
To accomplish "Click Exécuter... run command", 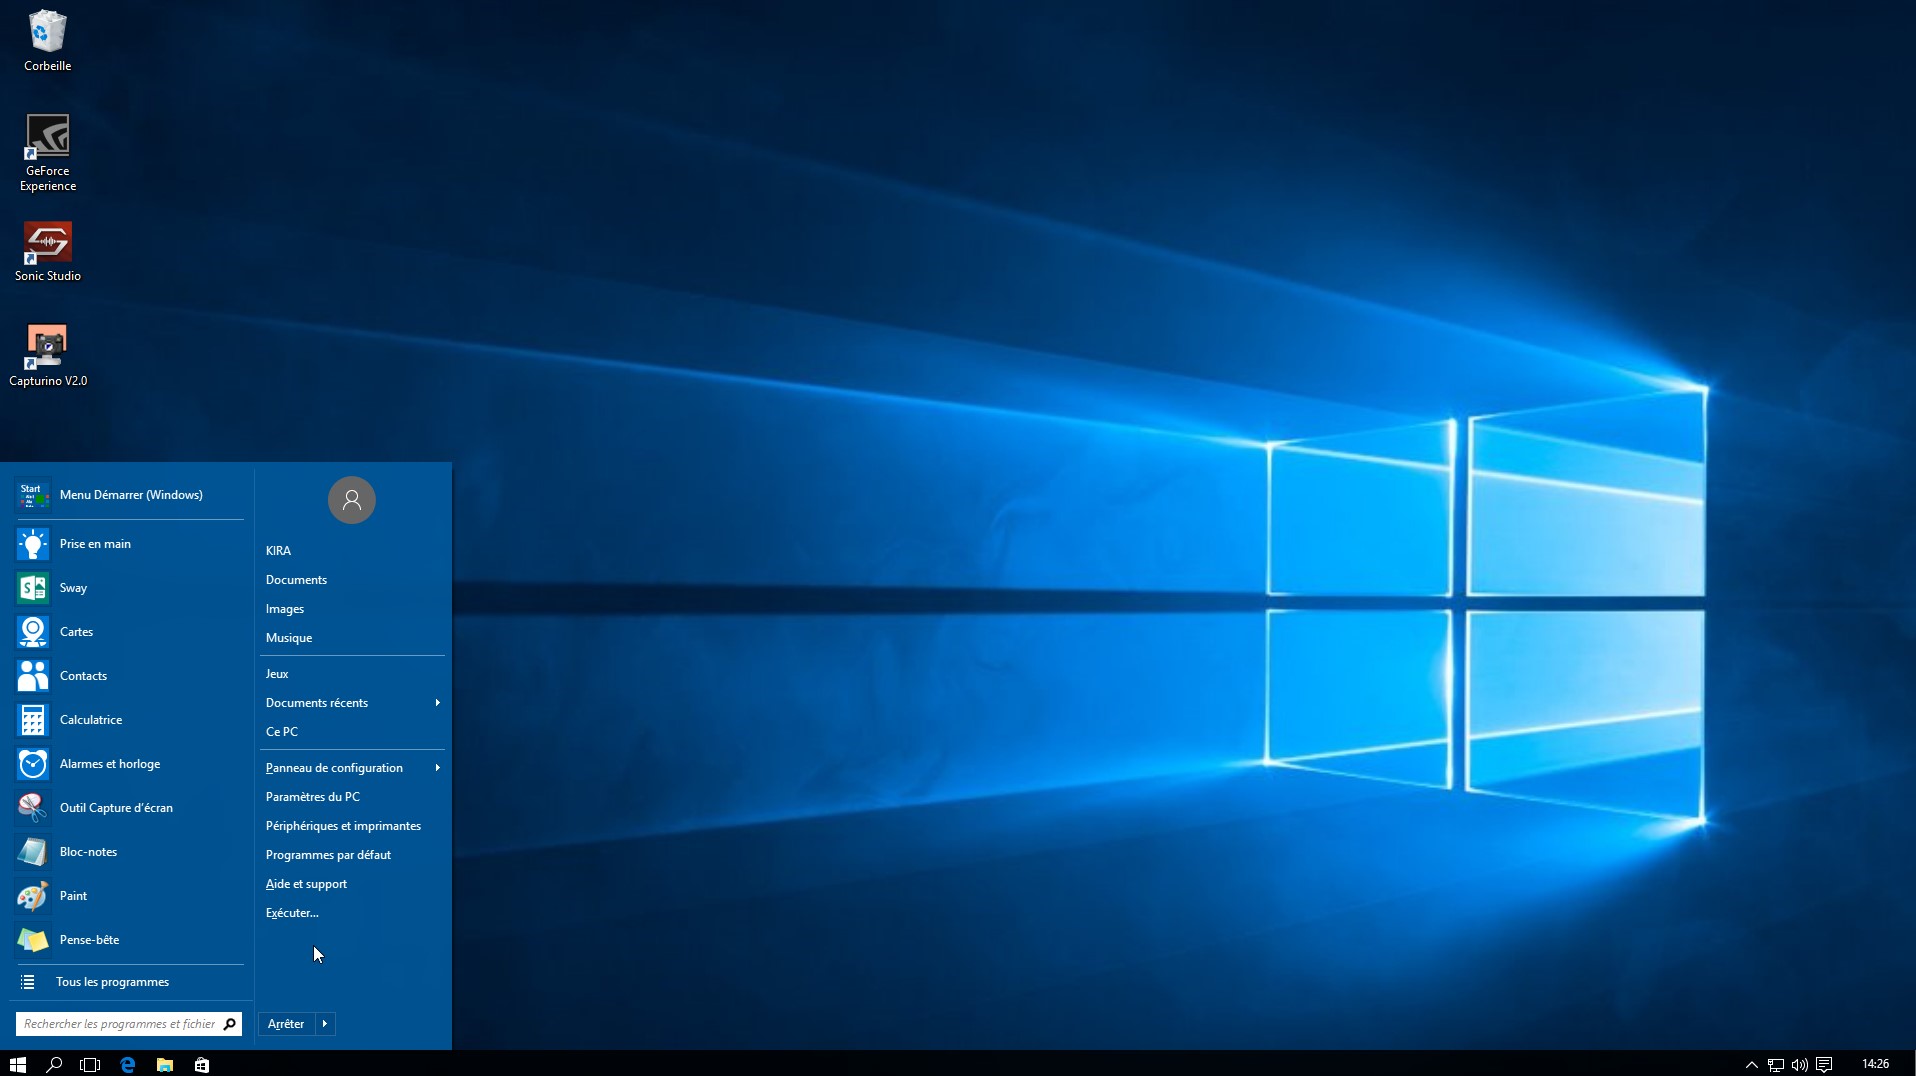I will coord(352,913).
